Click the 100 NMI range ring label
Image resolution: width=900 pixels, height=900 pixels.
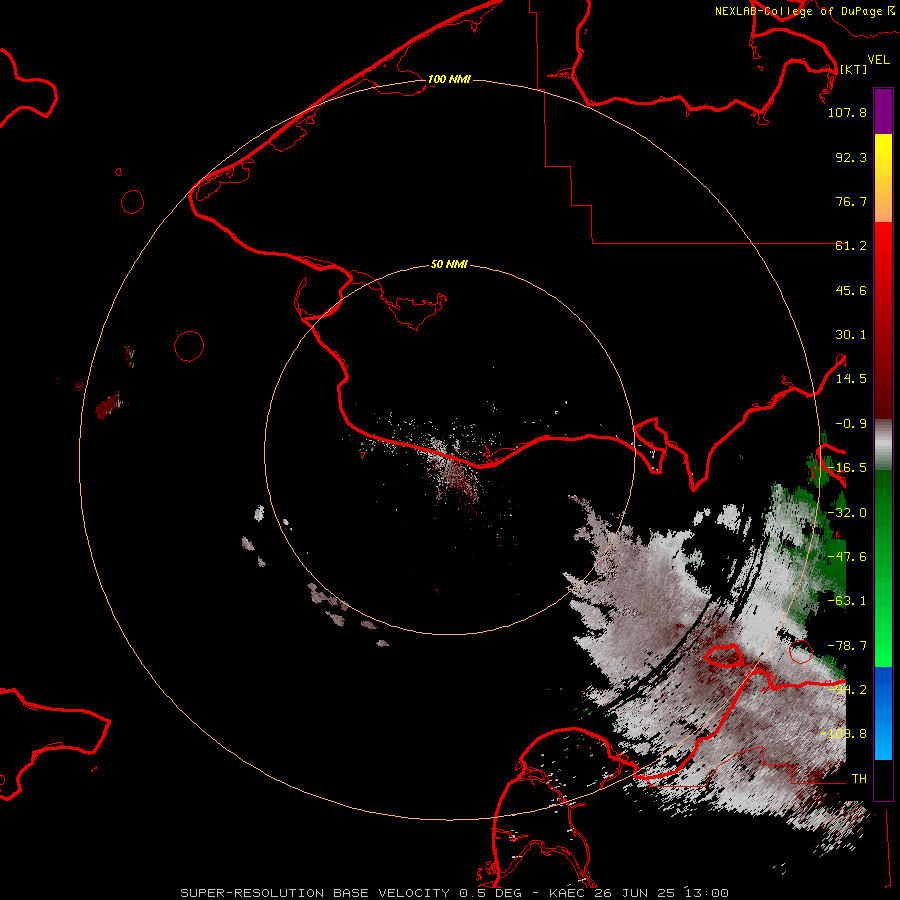coord(449,79)
